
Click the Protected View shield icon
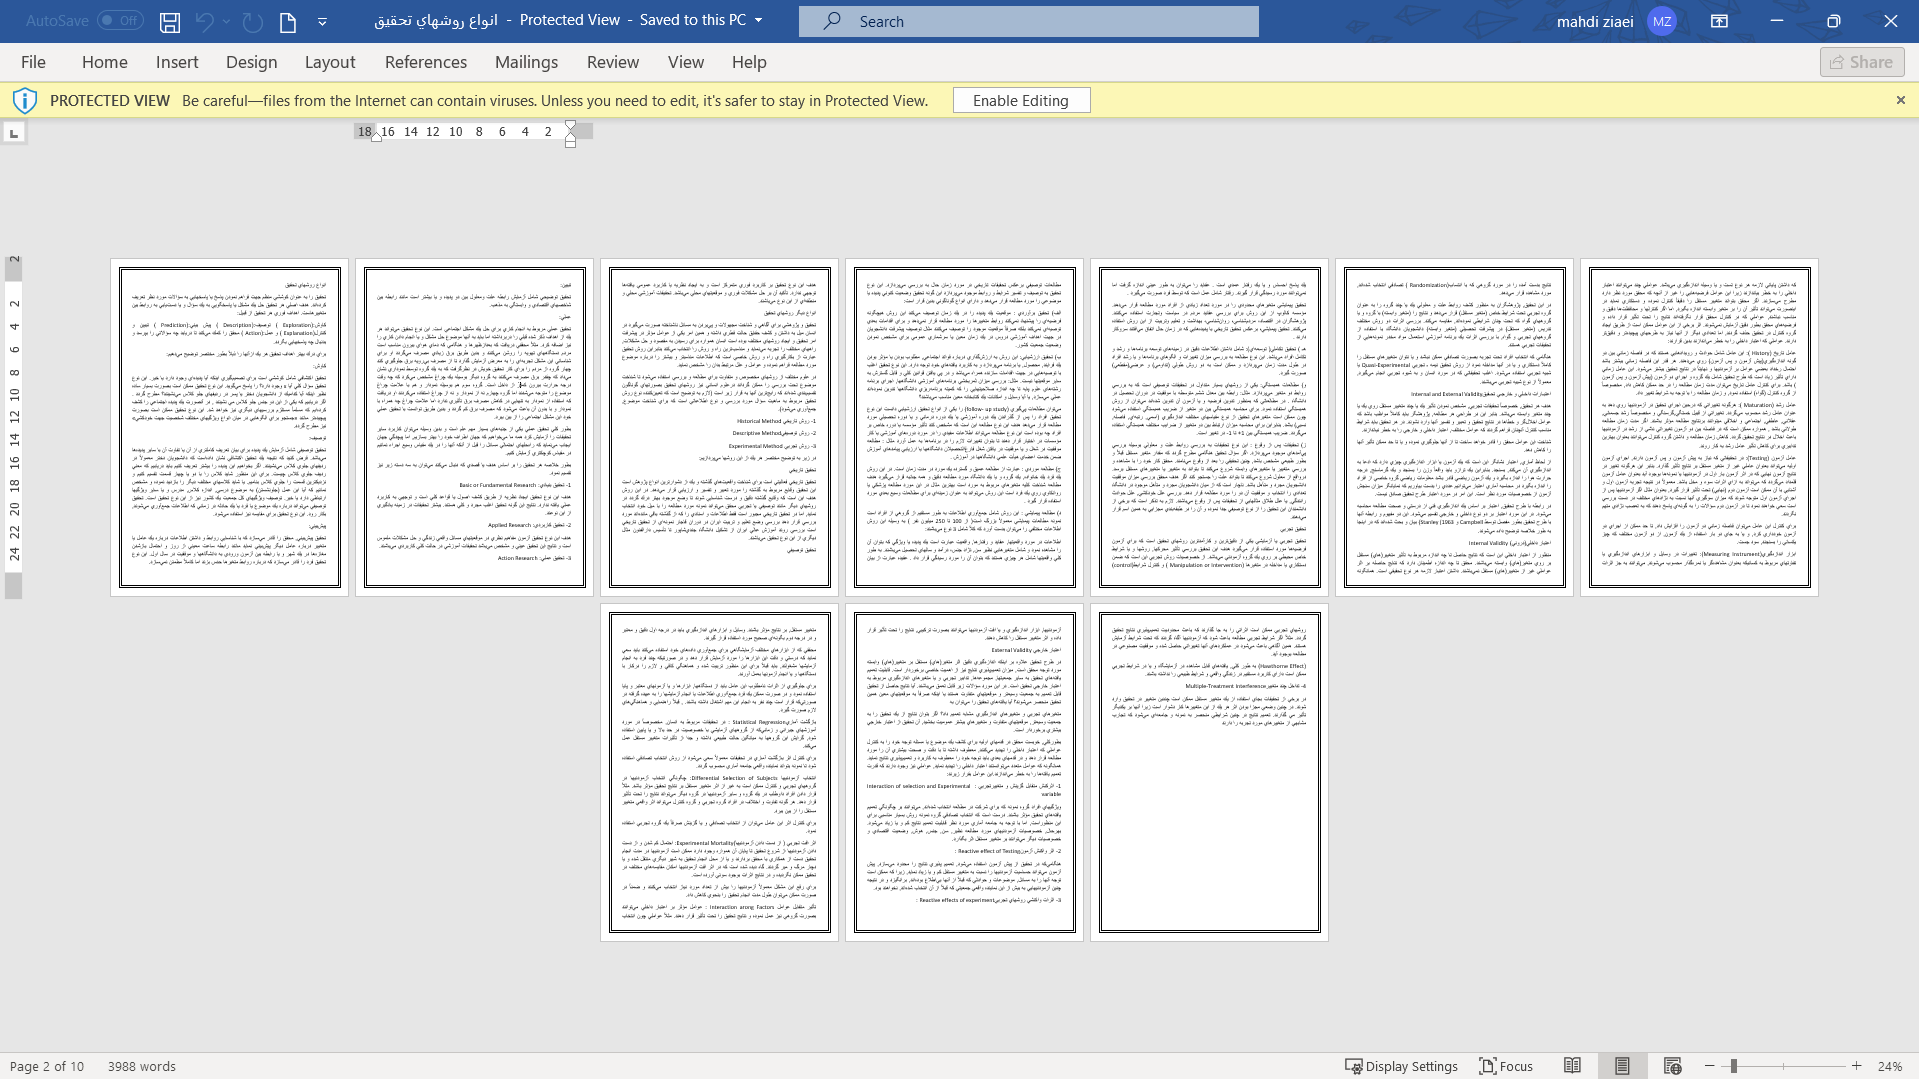coord(24,100)
